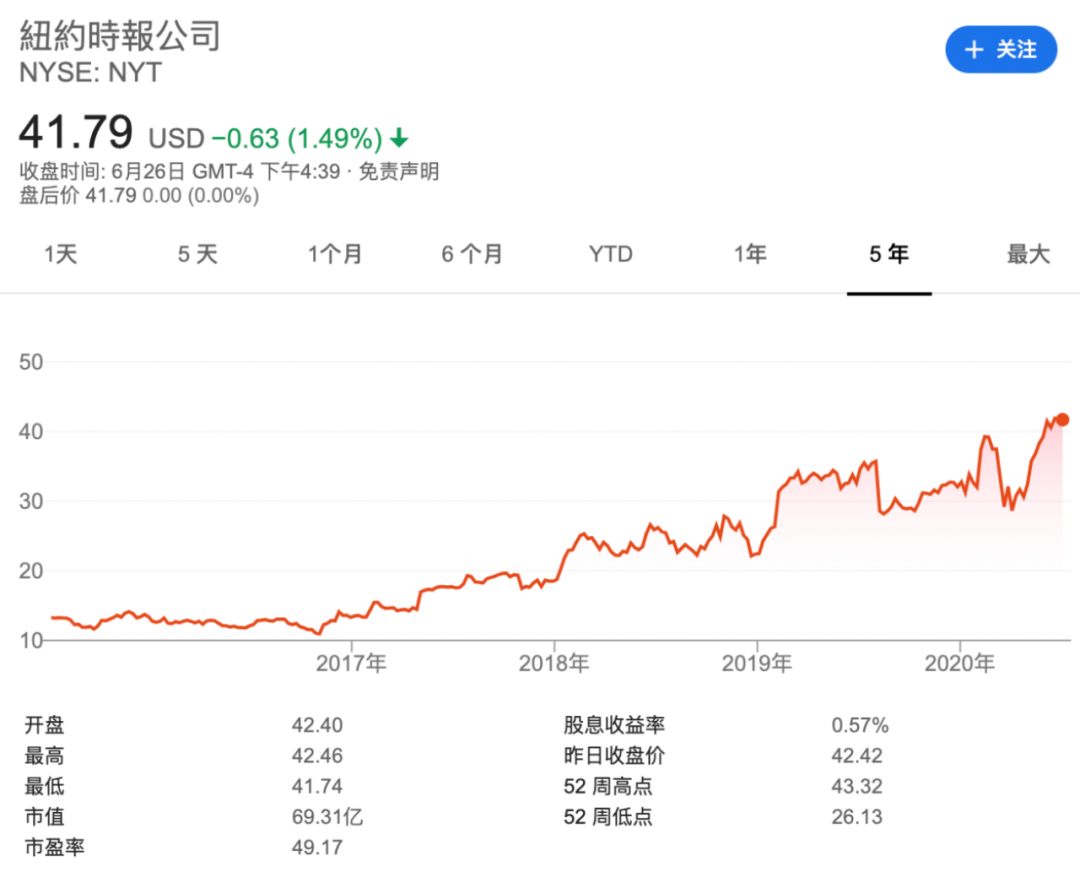The height and width of the screenshot is (883, 1080).
Task: Show the 6 个月 chart range
Action: point(472,254)
